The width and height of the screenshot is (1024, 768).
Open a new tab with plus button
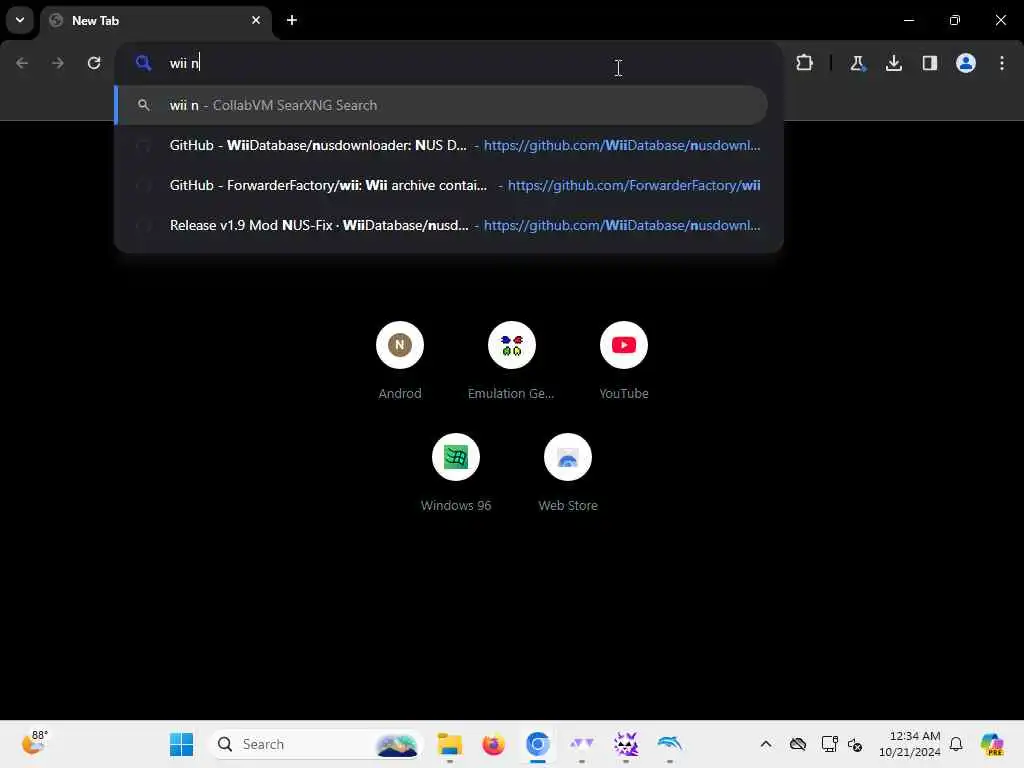[292, 20]
